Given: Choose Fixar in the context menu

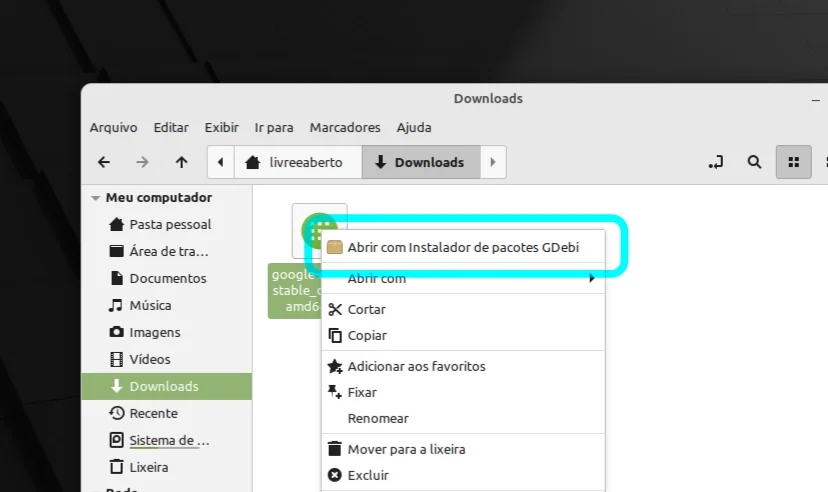Looking at the screenshot, I should pos(463,392).
